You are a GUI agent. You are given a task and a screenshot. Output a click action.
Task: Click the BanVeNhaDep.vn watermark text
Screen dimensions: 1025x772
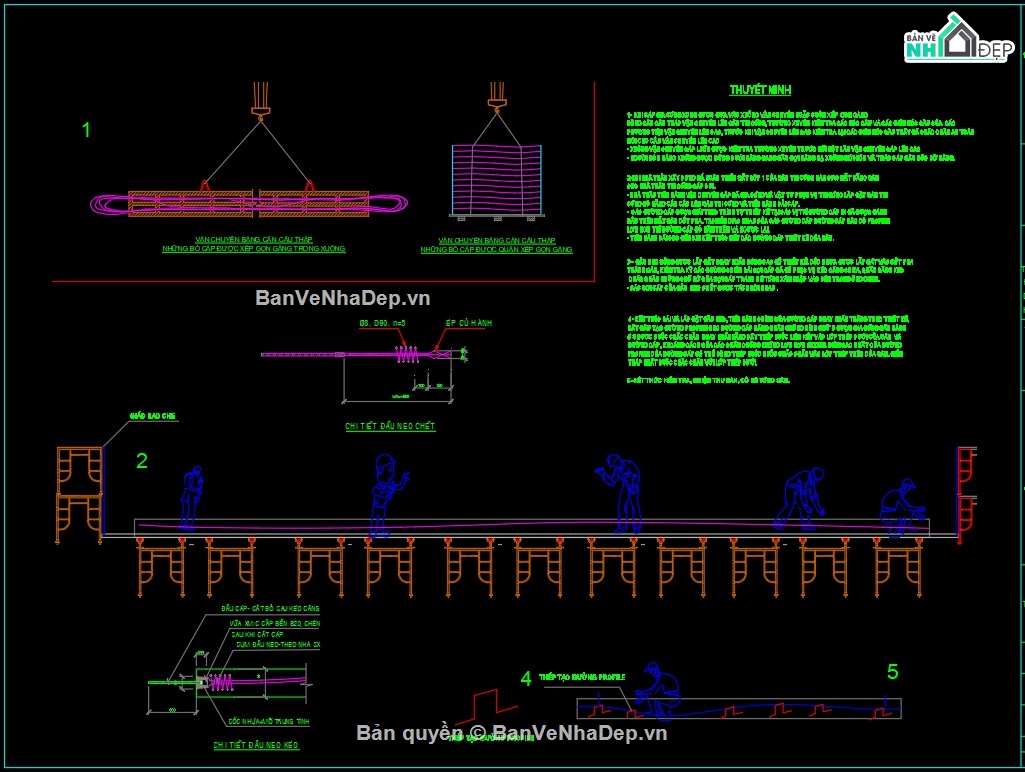click(343, 298)
